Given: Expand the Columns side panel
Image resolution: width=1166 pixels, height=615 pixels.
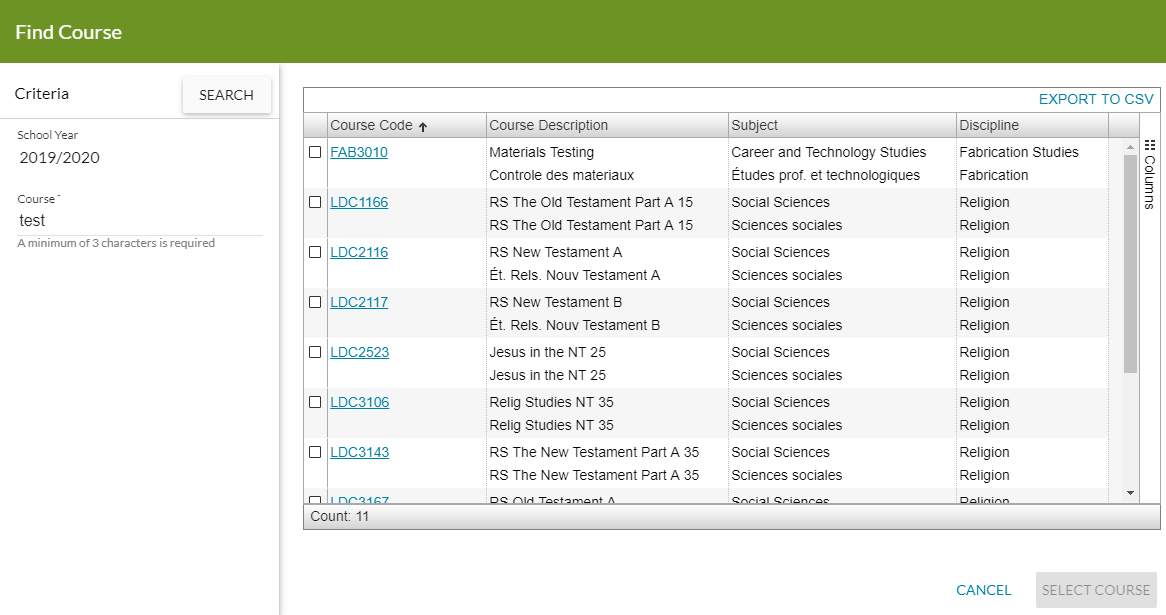Looking at the screenshot, I should pyautogui.click(x=1149, y=181).
